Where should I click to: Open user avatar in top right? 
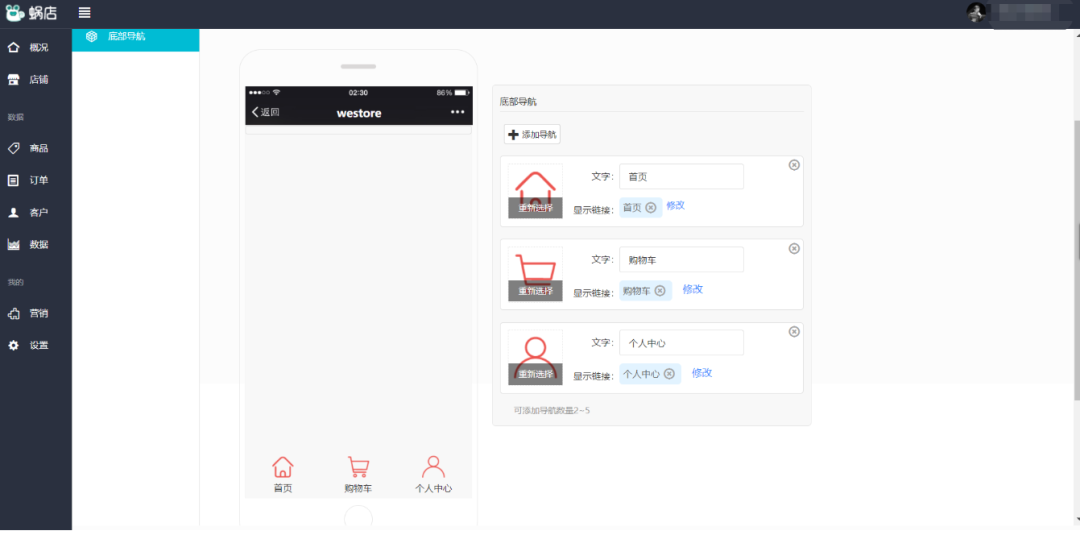point(975,12)
